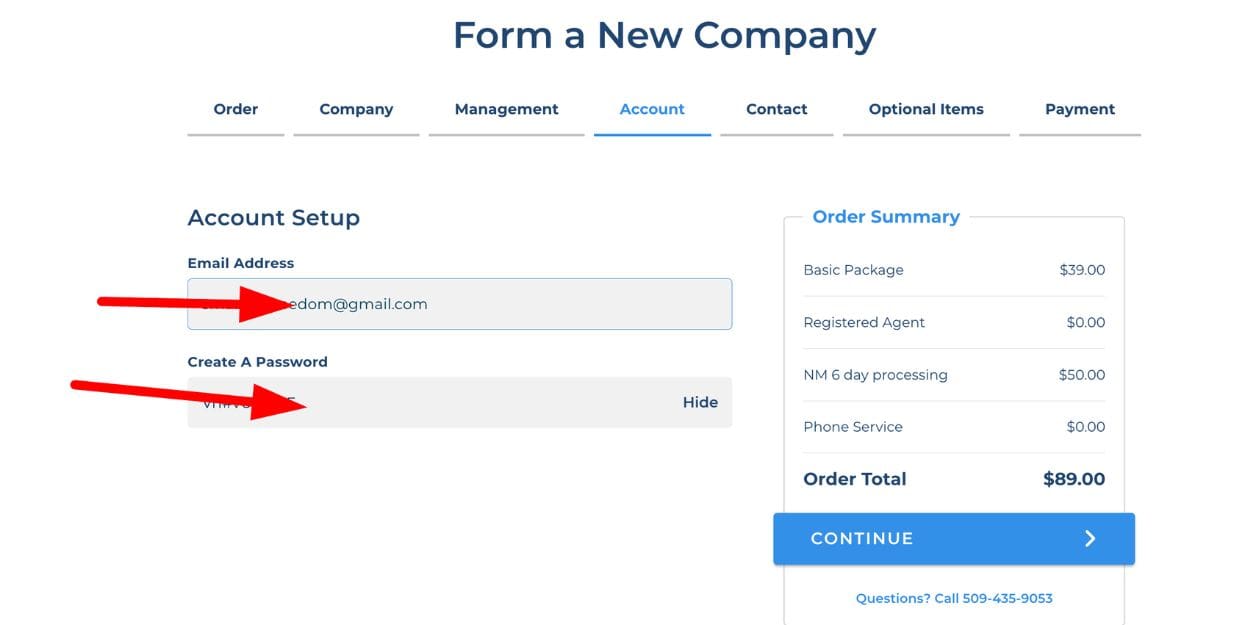The width and height of the screenshot is (1250, 625).
Task: Click the Email Address field label
Action: click(241, 263)
